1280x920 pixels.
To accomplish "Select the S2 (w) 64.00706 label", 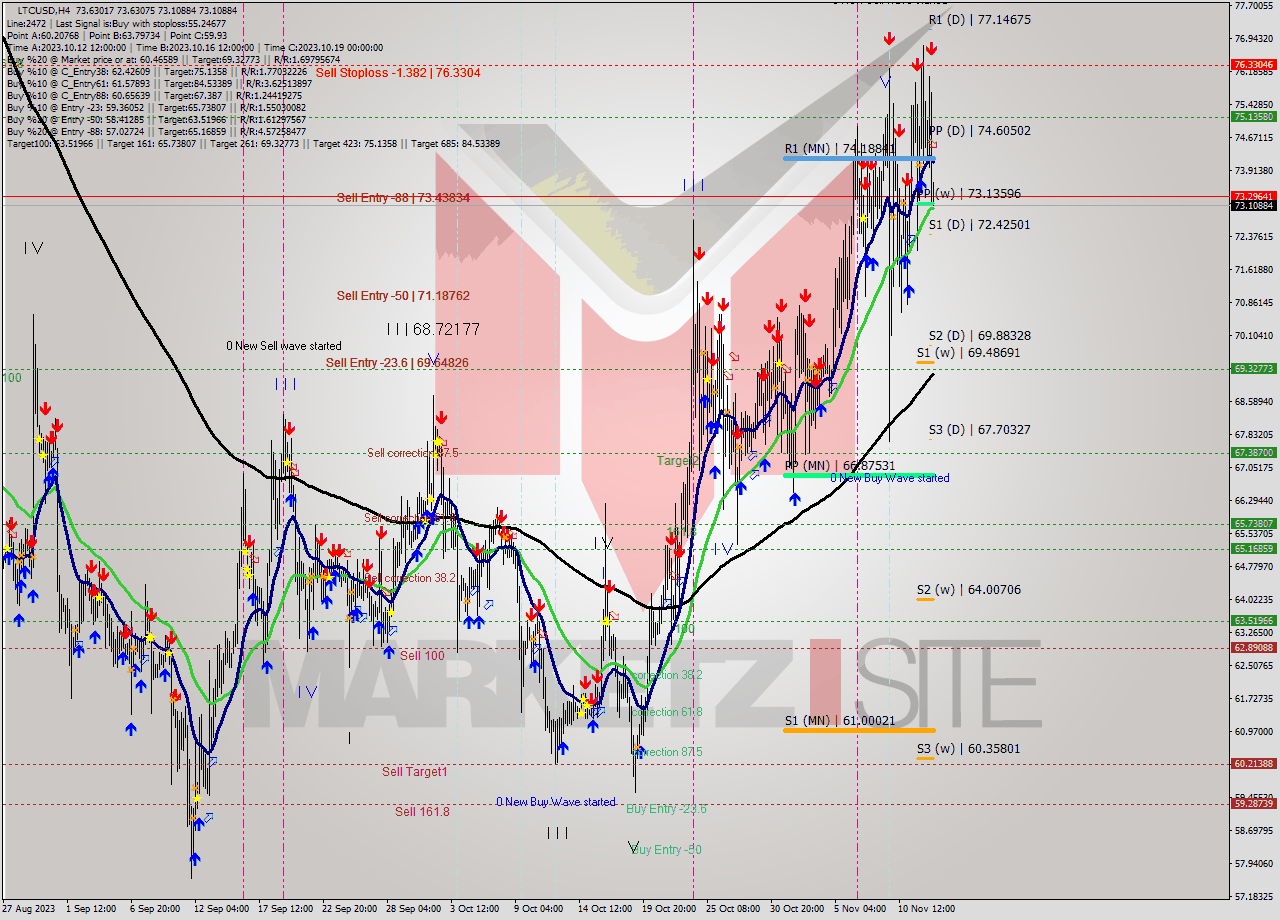I will point(968,590).
